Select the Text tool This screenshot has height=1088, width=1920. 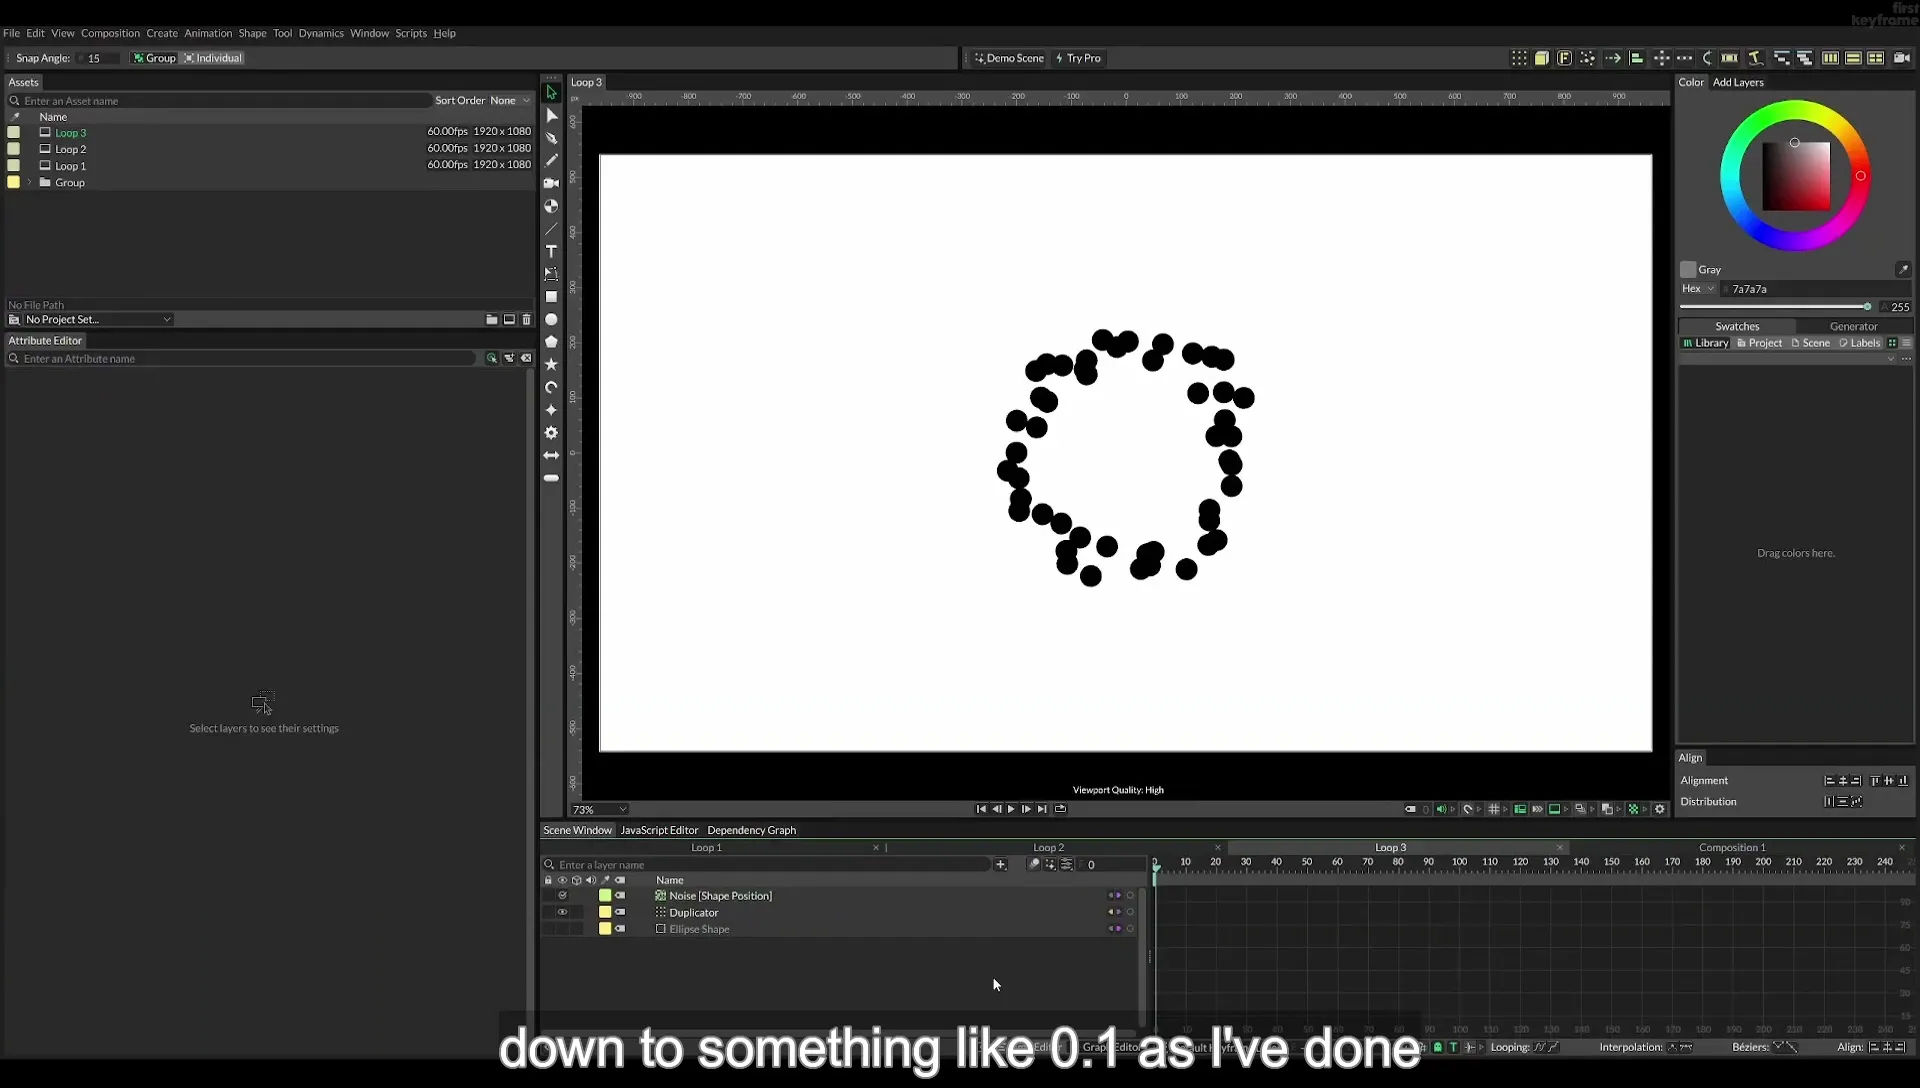(551, 251)
